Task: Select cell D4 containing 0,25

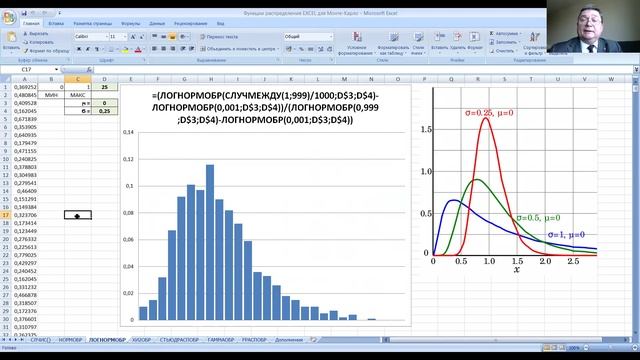Action: click(104, 111)
